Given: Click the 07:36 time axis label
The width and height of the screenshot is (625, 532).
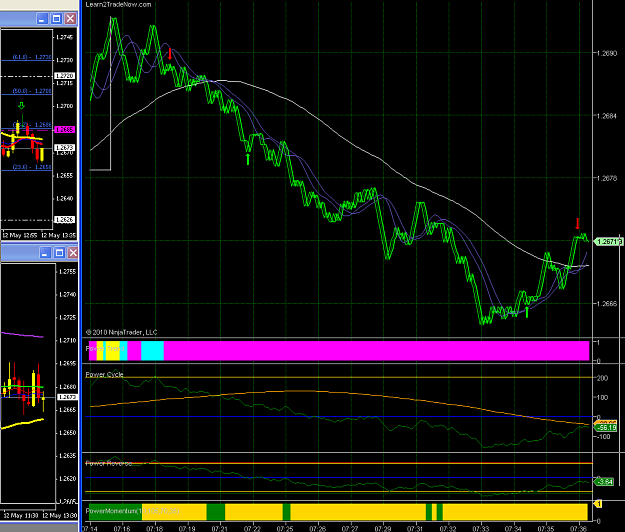Looking at the screenshot, I should coord(578,529).
